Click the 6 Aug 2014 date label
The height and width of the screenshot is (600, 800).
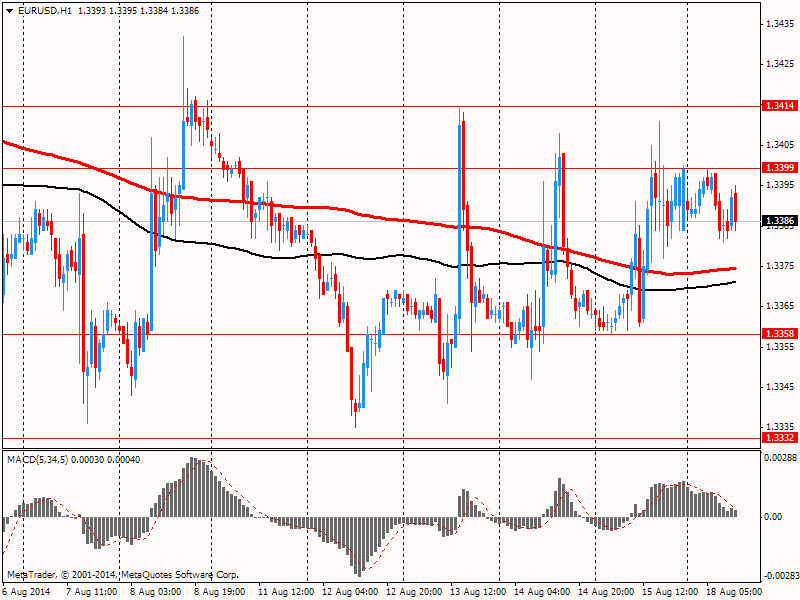28,592
